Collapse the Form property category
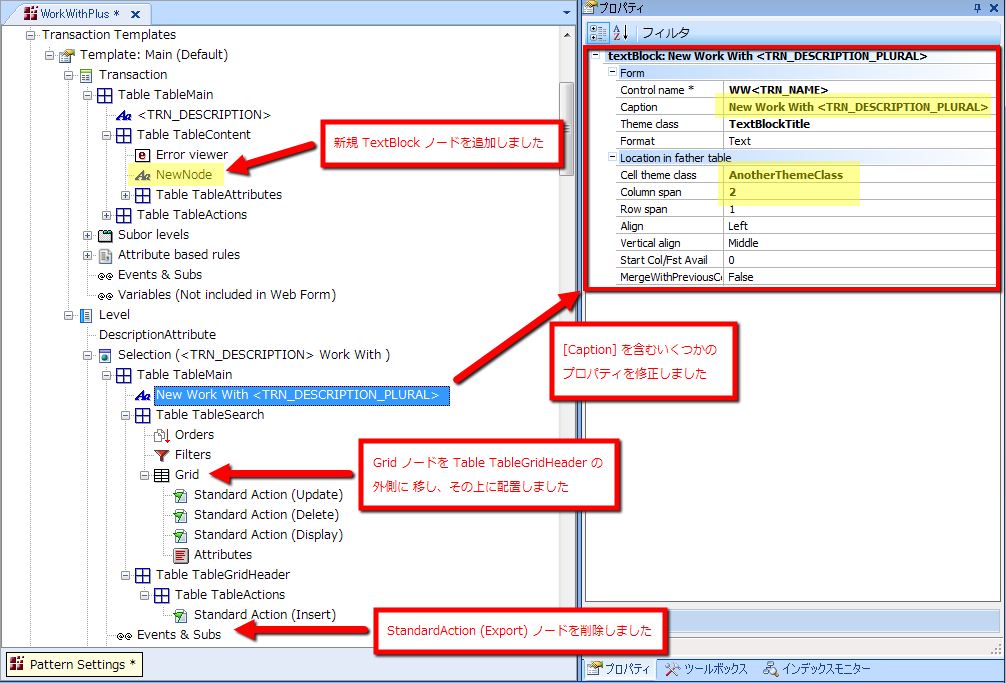This screenshot has width=1006, height=683. (x=612, y=72)
